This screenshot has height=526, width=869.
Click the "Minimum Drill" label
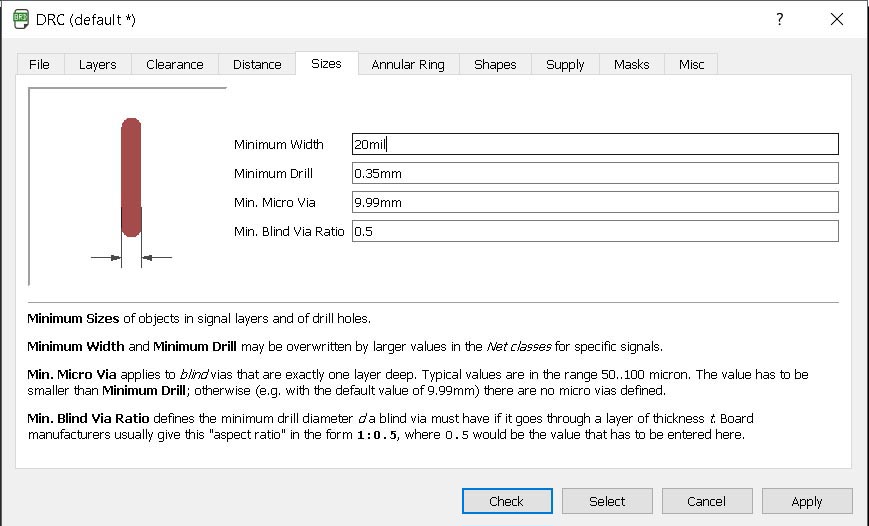273,173
